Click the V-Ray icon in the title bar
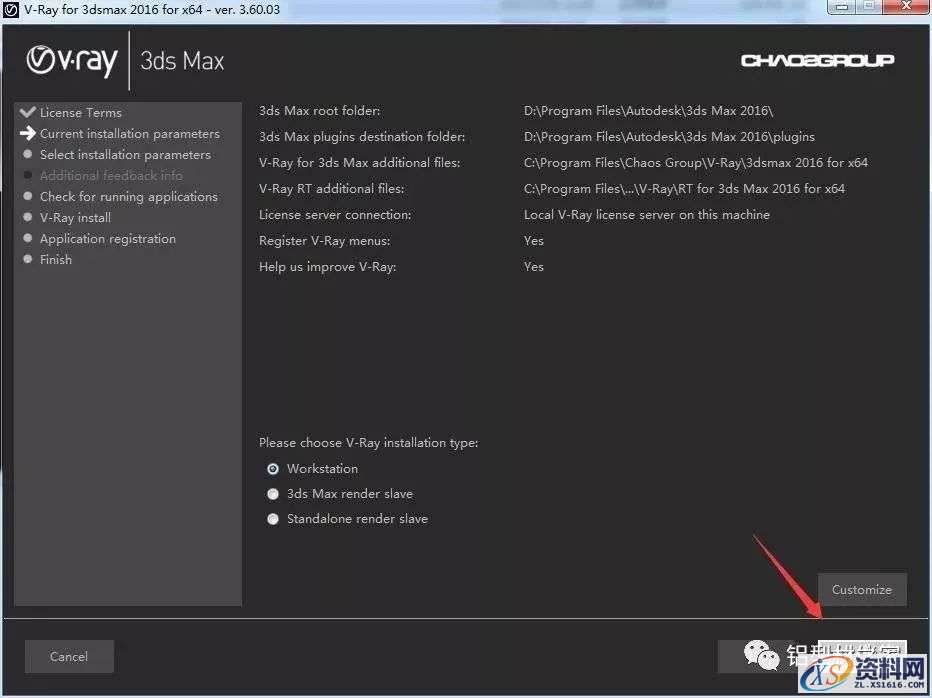Image resolution: width=932 pixels, height=698 pixels. coord(10,9)
